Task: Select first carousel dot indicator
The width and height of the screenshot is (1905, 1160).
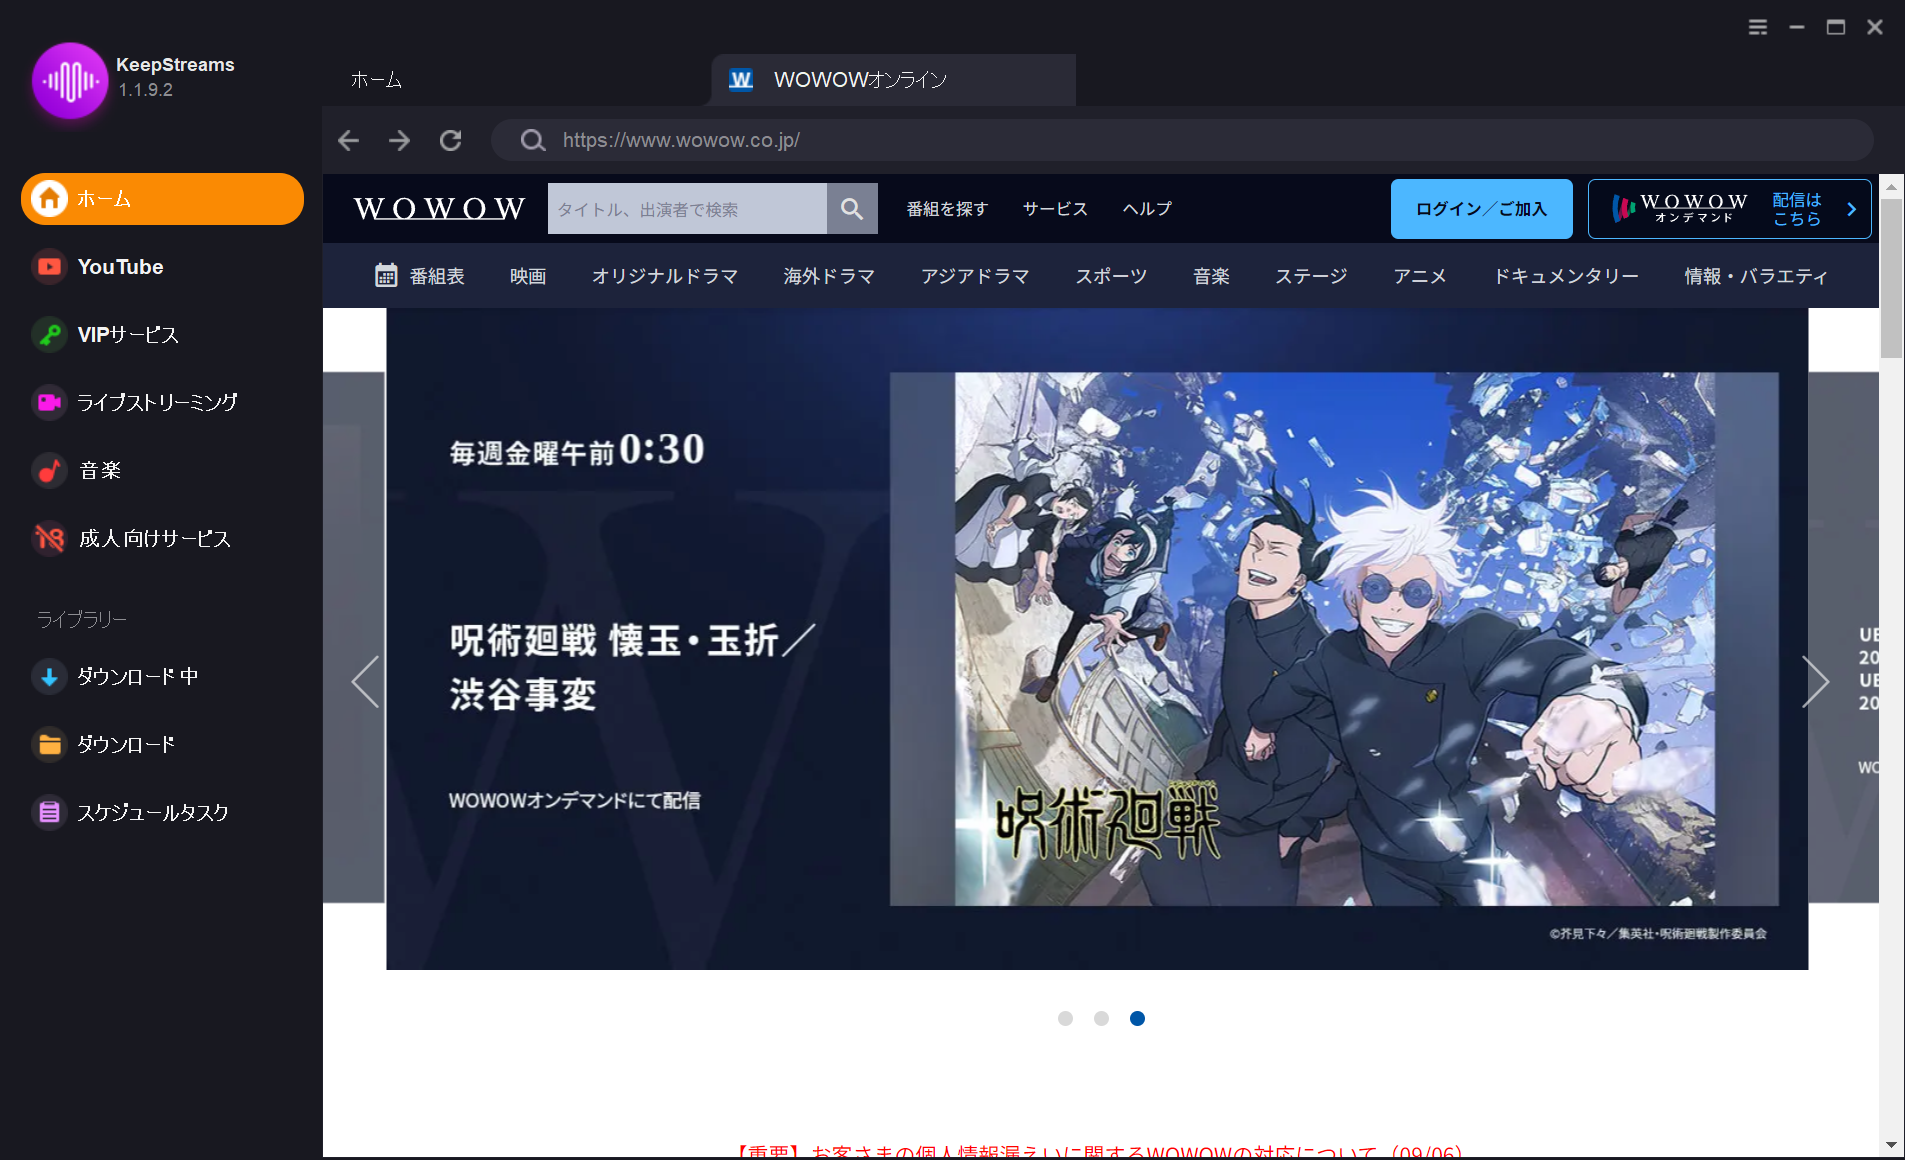Action: (1065, 1018)
